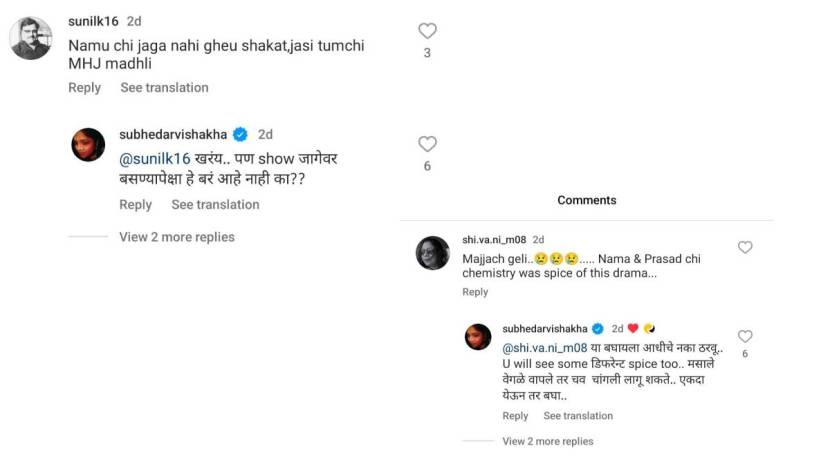Screen dimensions: 830x466
Task: Reply to sunilk16's comment
Action: pos(84,88)
